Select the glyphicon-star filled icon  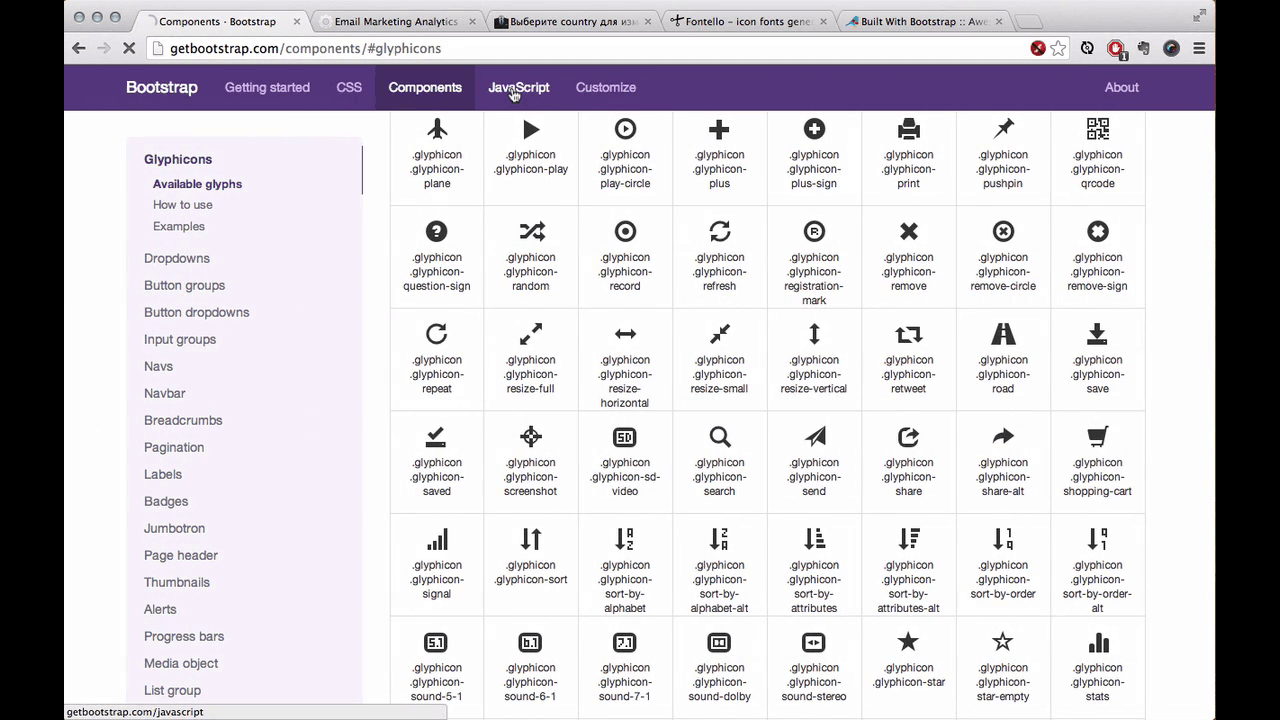(x=908, y=642)
